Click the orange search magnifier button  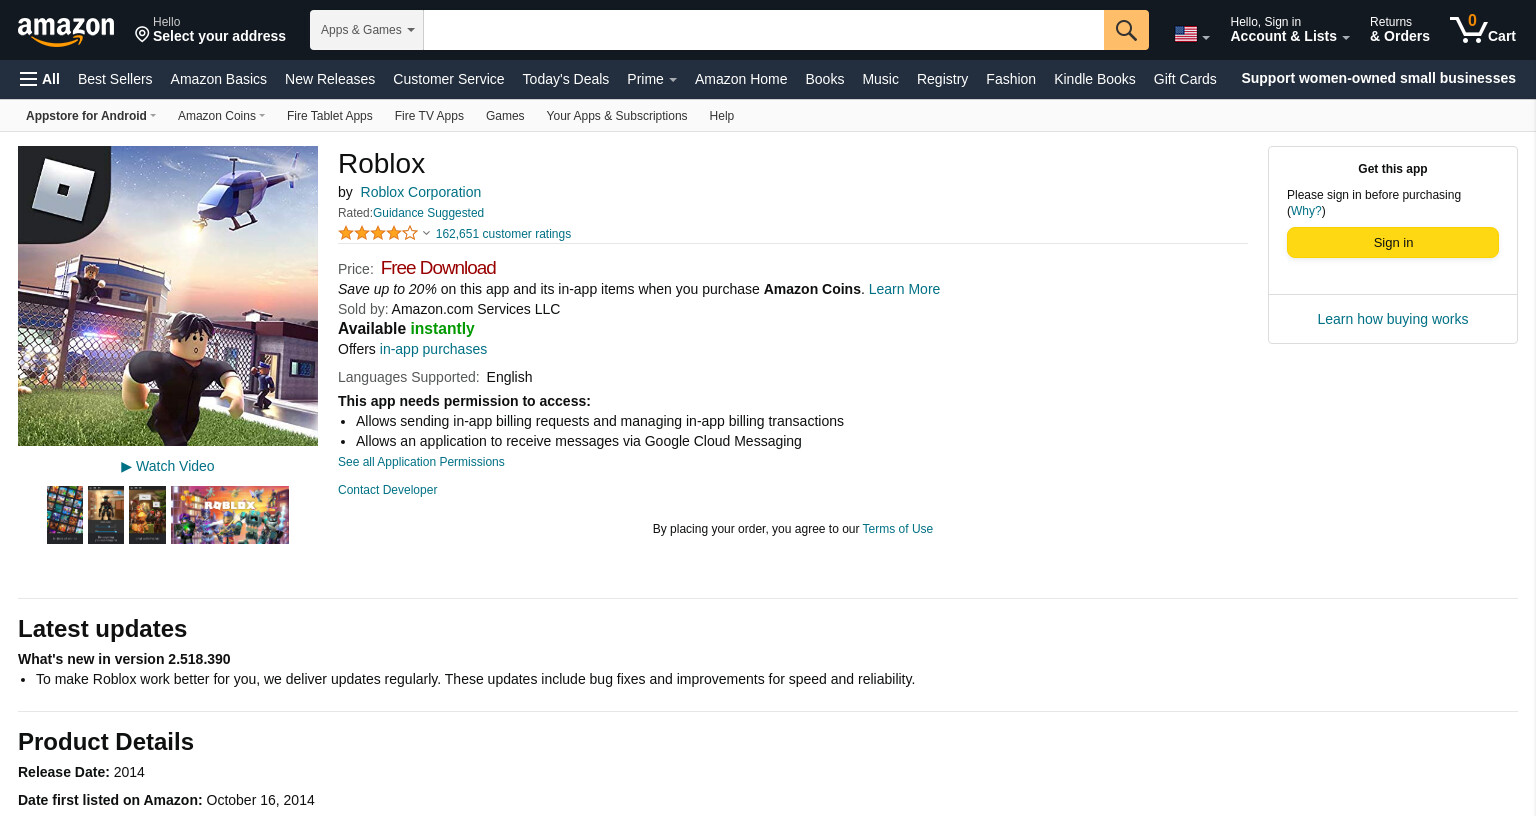pos(1126,30)
